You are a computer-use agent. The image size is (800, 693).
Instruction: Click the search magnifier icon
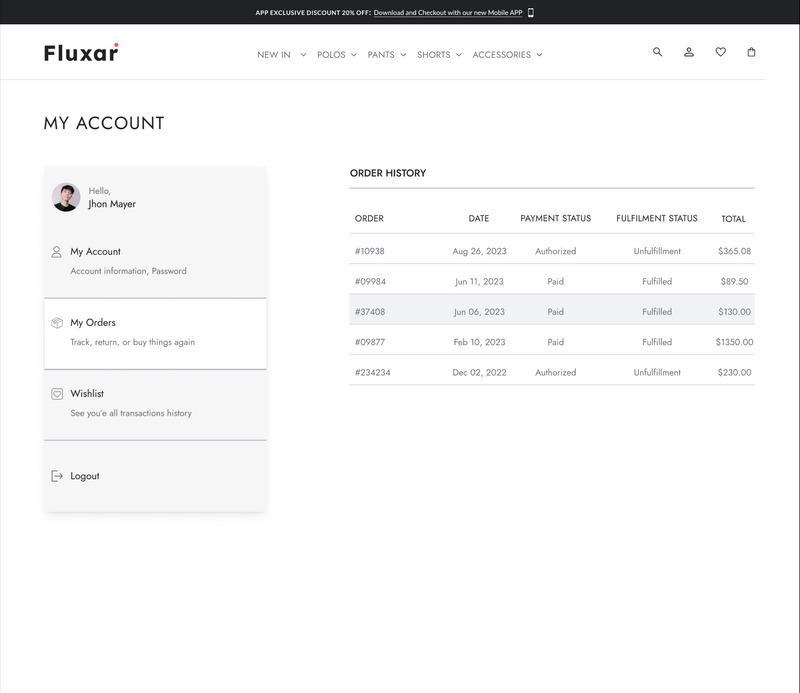click(x=657, y=52)
